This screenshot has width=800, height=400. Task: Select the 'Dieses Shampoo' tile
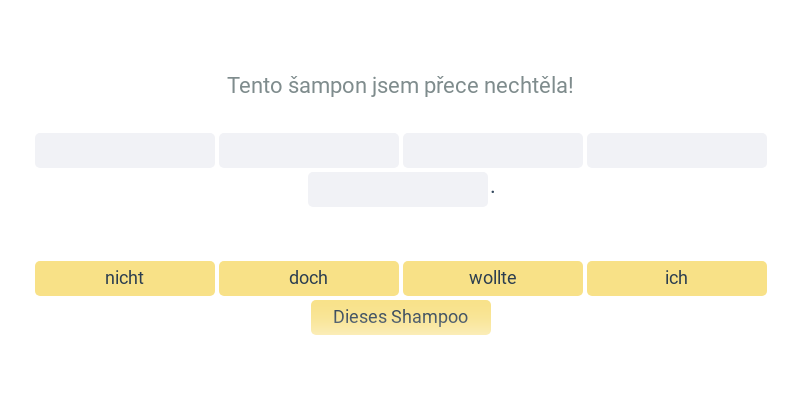pyautogui.click(x=401, y=317)
